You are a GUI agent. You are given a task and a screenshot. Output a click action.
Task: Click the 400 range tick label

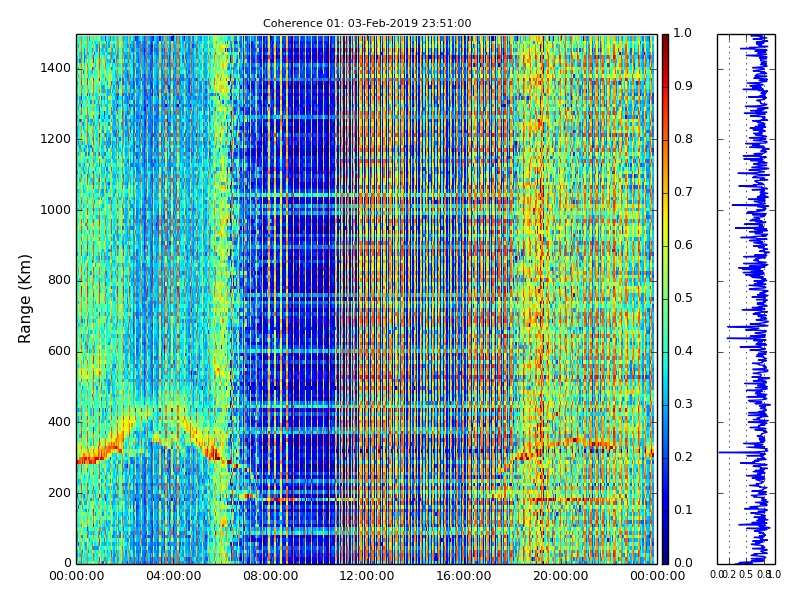[x=59, y=422]
